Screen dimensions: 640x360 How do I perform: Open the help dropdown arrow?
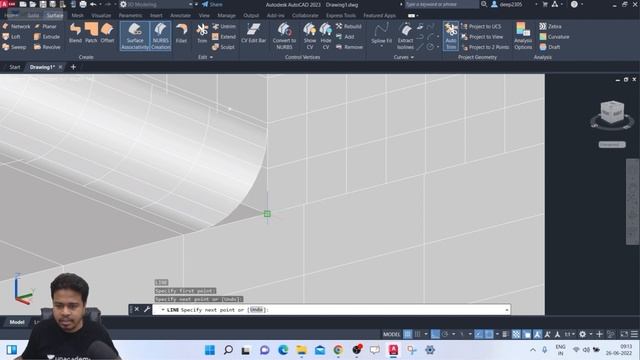pyautogui.click(x=582, y=4)
